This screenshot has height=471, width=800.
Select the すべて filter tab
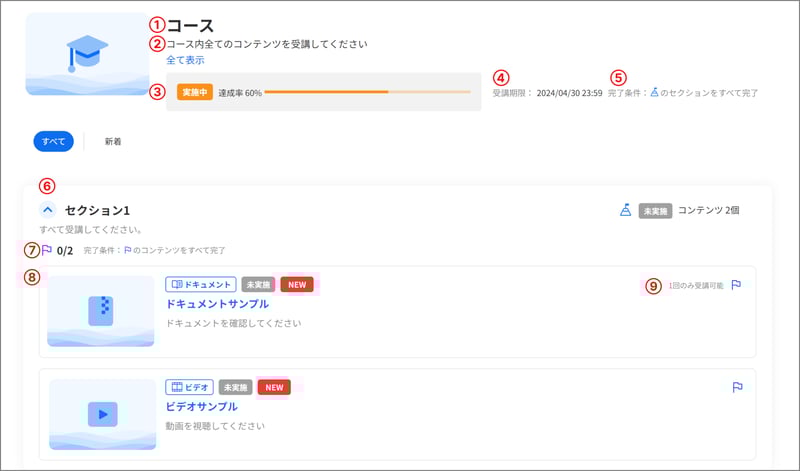pyautogui.click(x=53, y=142)
